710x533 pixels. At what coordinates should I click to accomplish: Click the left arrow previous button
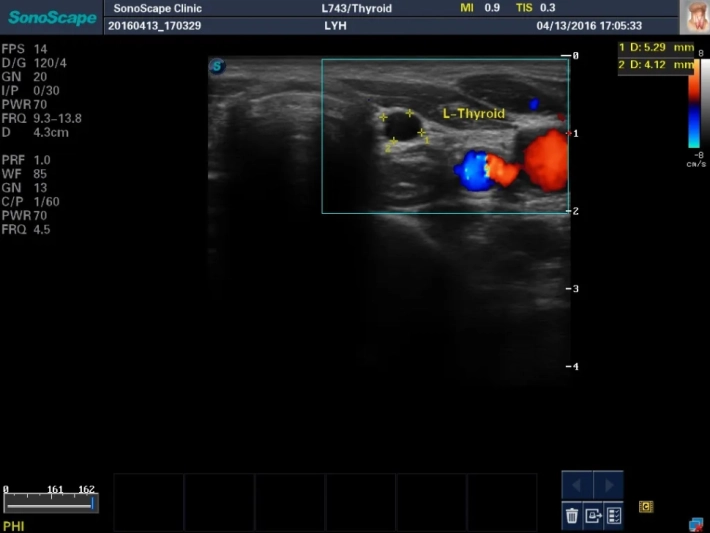click(x=577, y=486)
